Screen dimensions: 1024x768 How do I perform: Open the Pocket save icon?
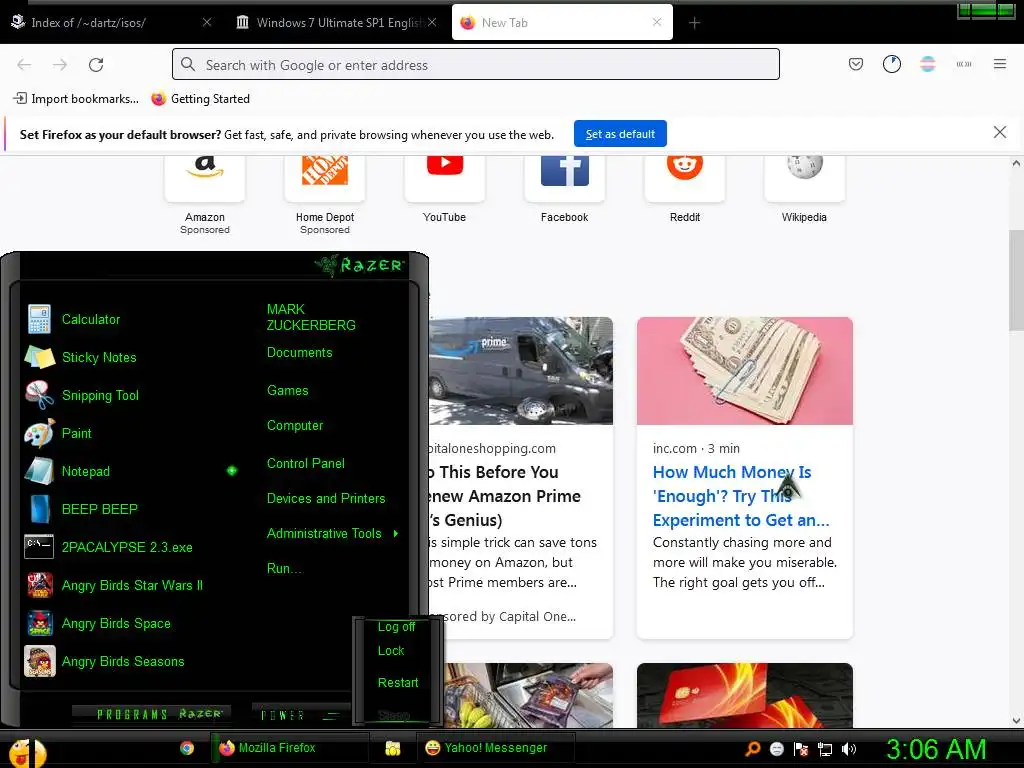856,64
